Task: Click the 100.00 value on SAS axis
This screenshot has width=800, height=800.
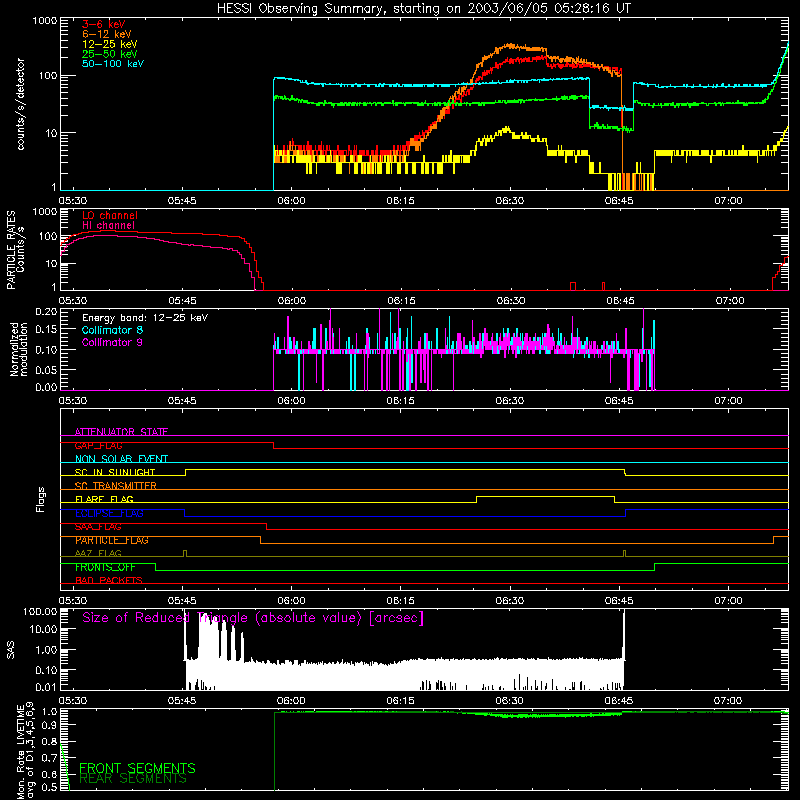Action: 40,612
